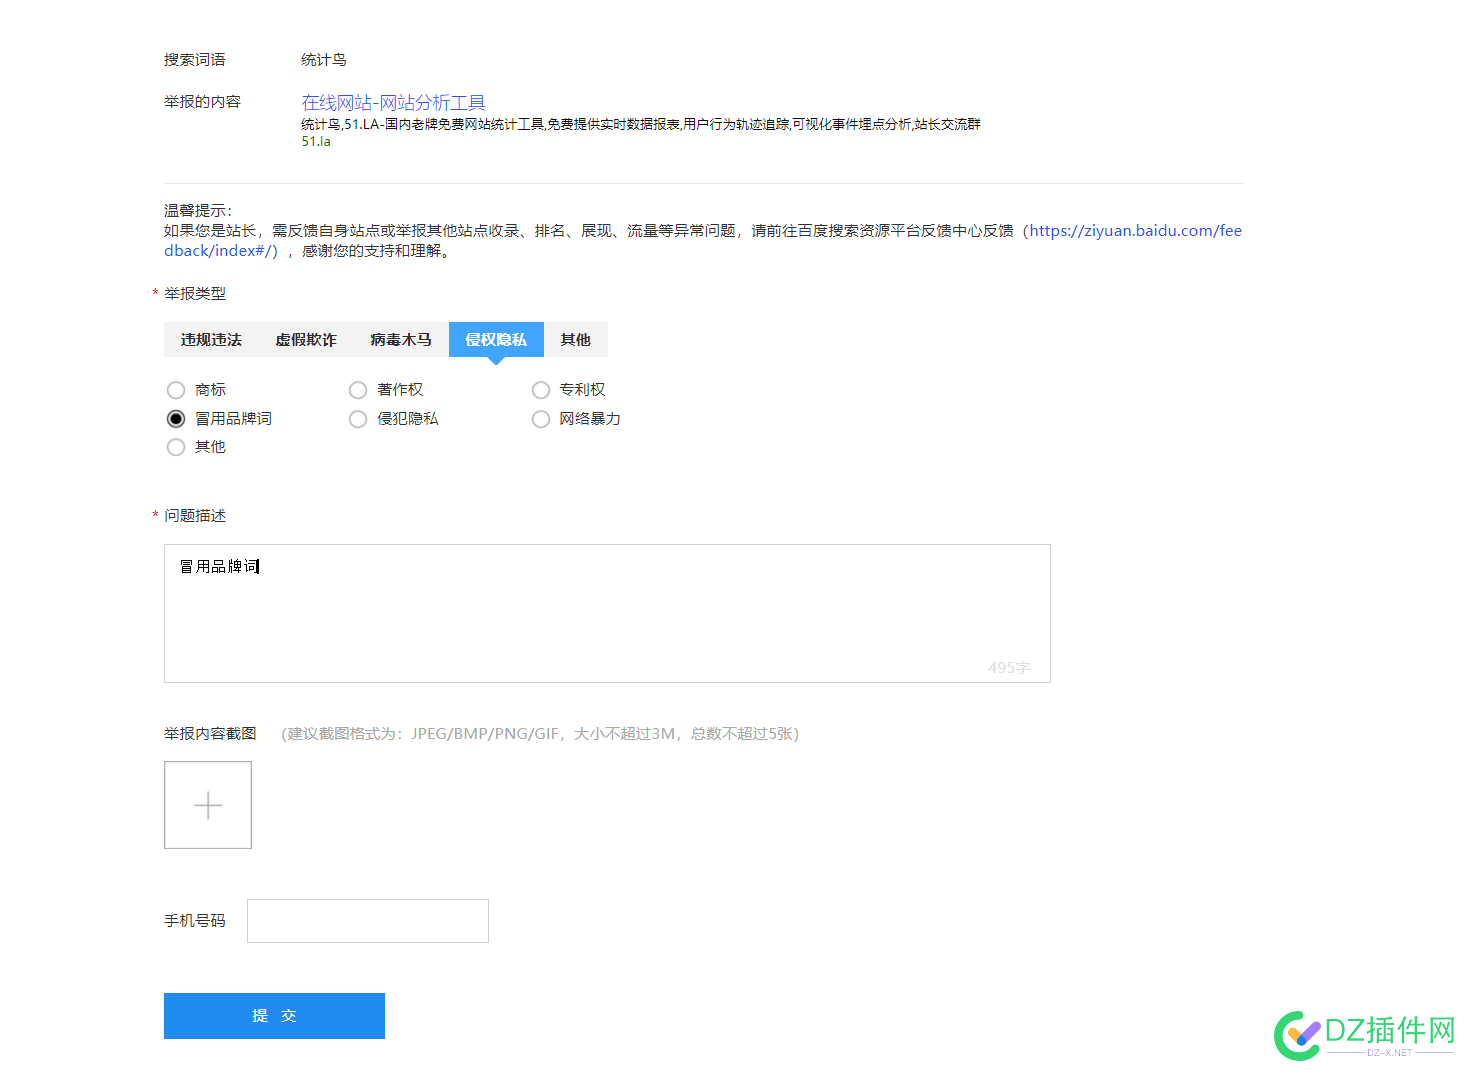
Task: Click the 举报内容截图 label
Action: click(210, 734)
